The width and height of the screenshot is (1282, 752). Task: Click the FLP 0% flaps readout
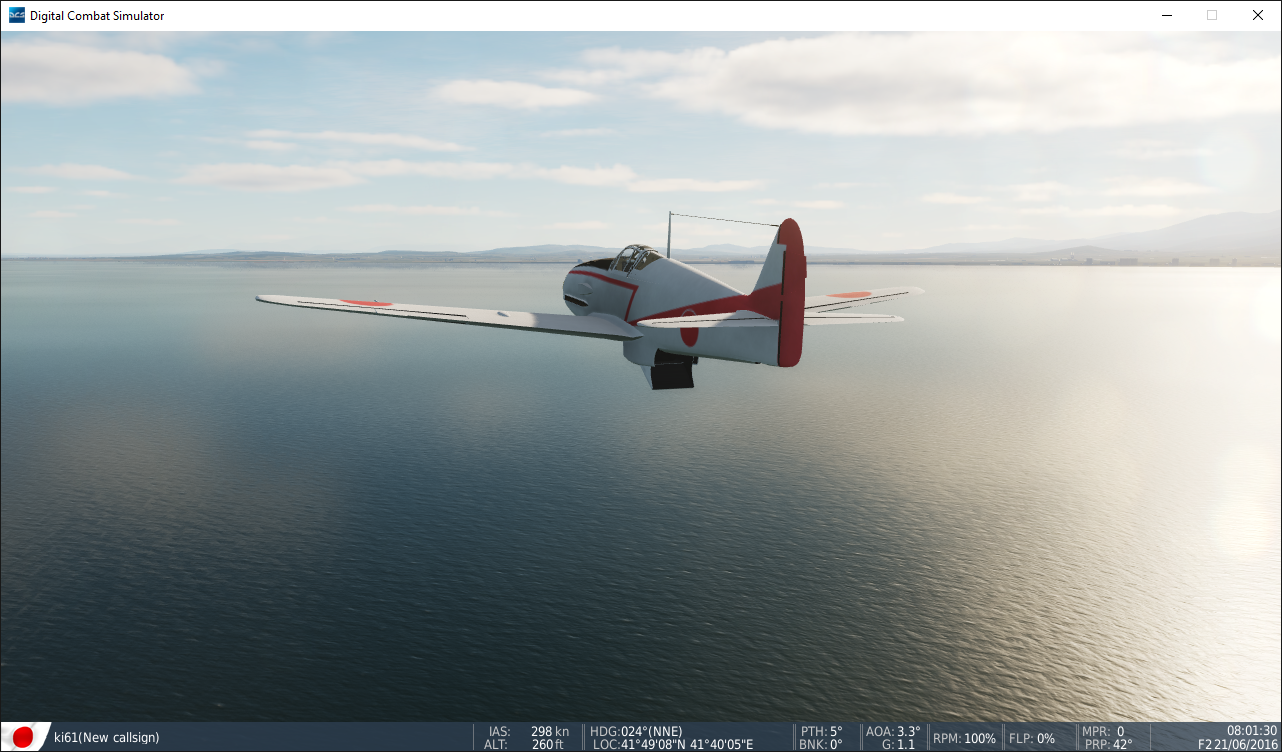point(1031,738)
